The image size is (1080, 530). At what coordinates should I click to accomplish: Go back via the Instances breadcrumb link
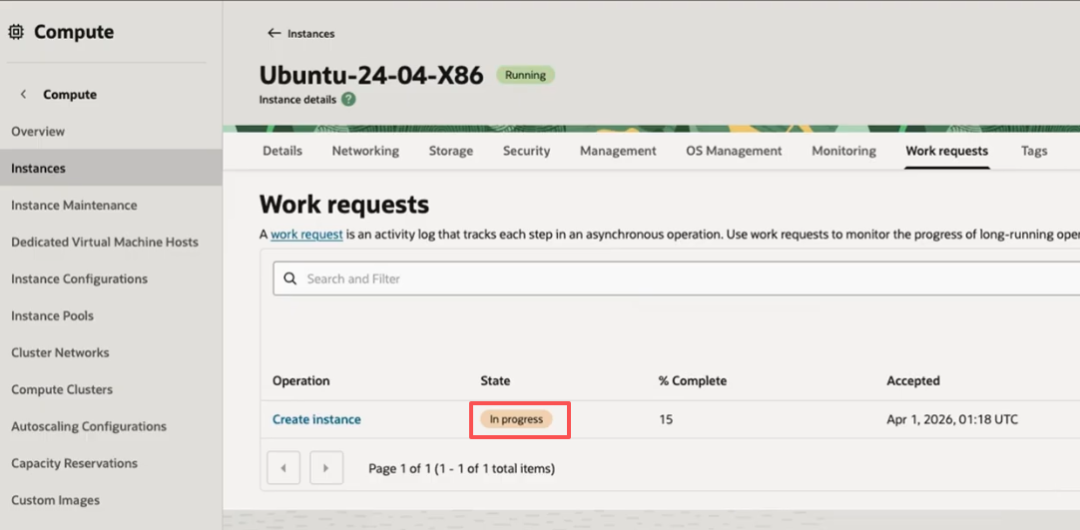pyautogui.click(x=311, y=33)
